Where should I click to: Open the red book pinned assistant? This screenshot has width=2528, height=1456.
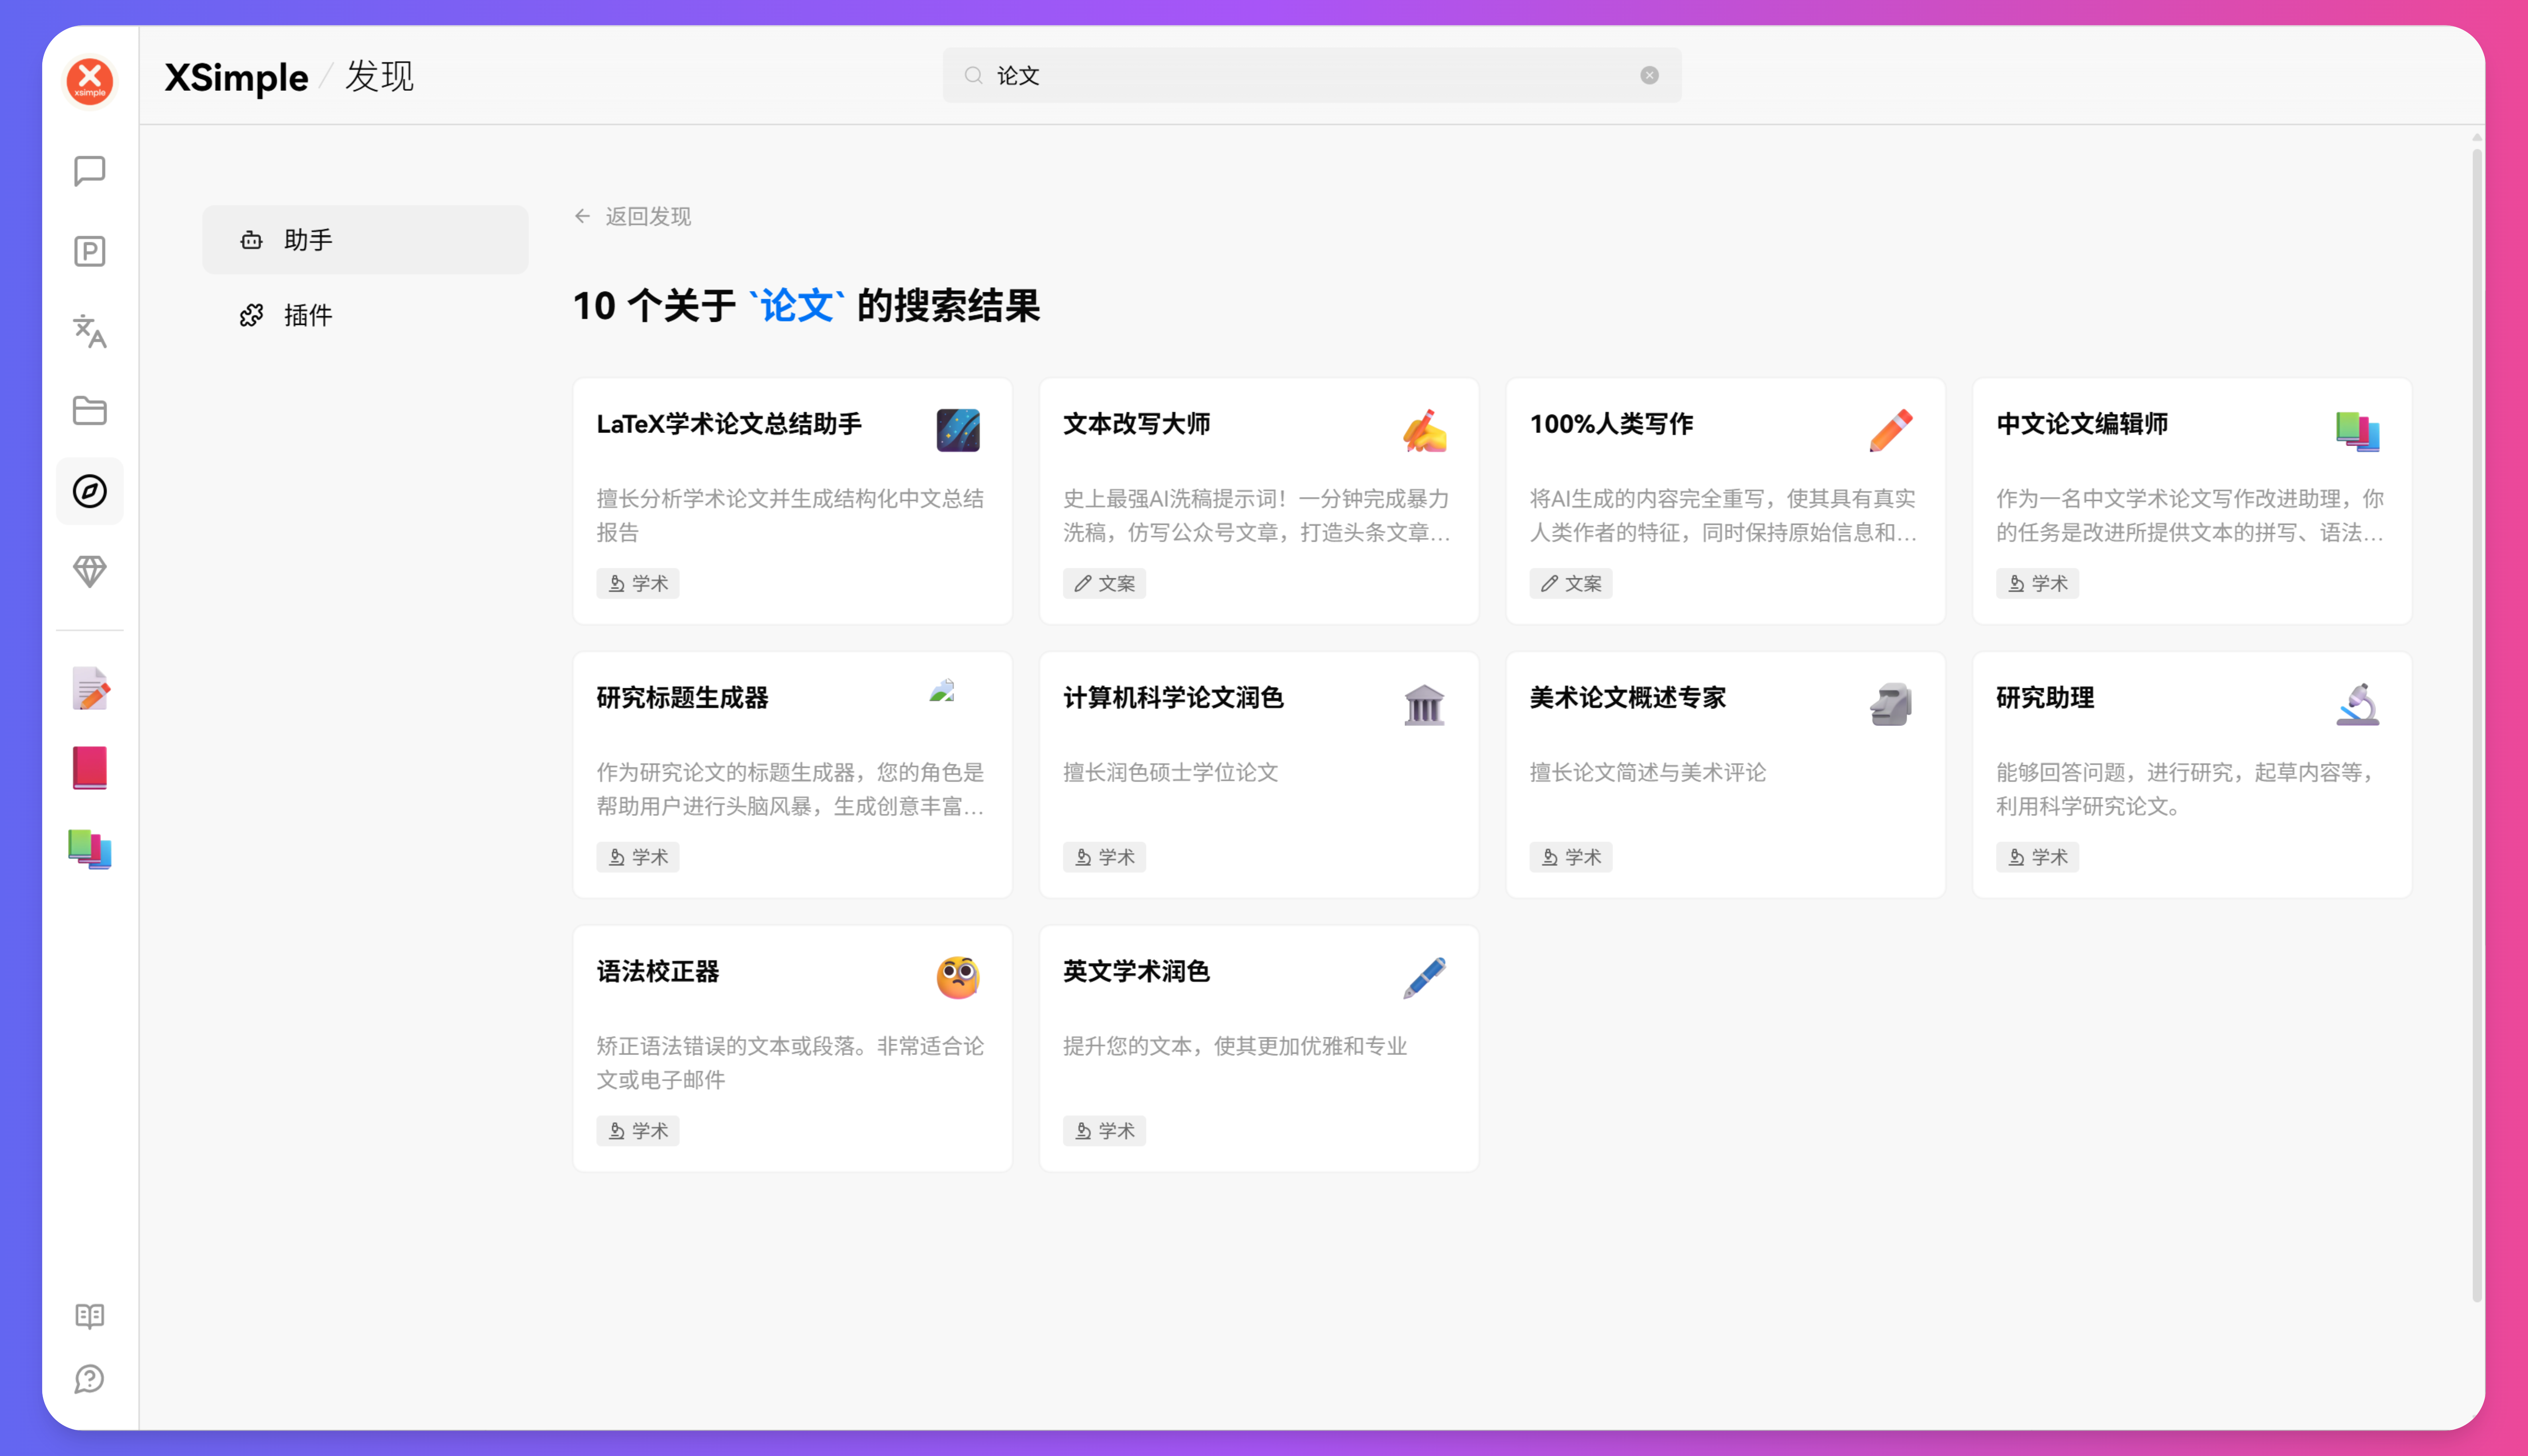90,768
